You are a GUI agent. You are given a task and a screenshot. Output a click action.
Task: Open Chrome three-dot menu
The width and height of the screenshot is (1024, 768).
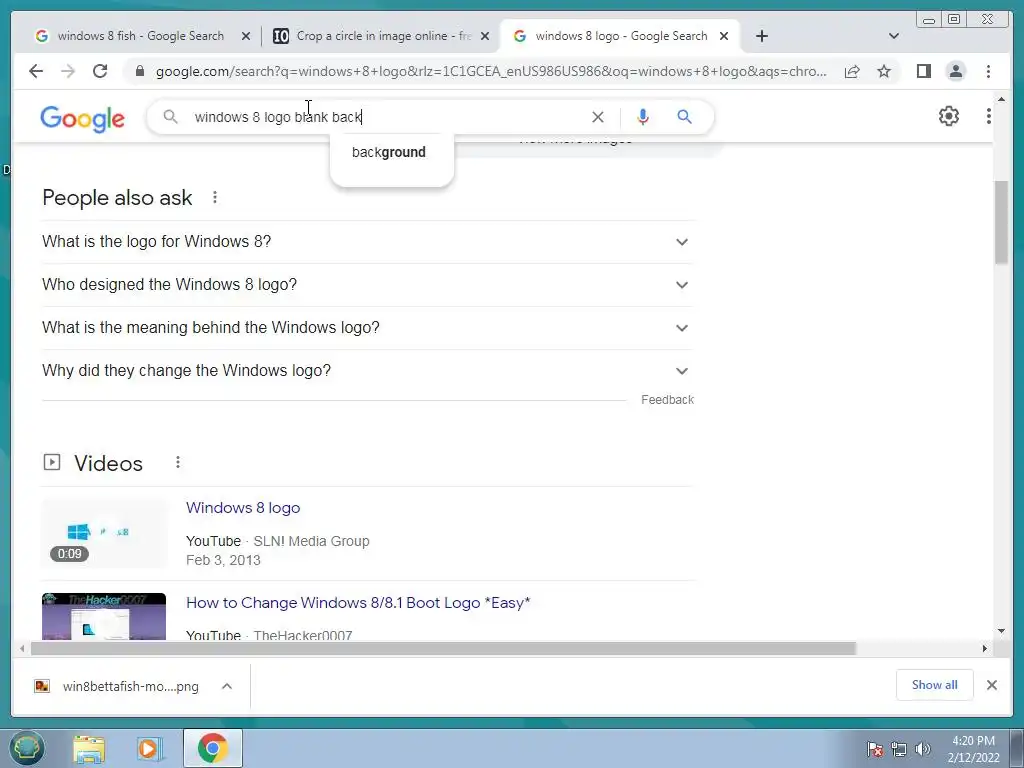(x=989, y=71)
